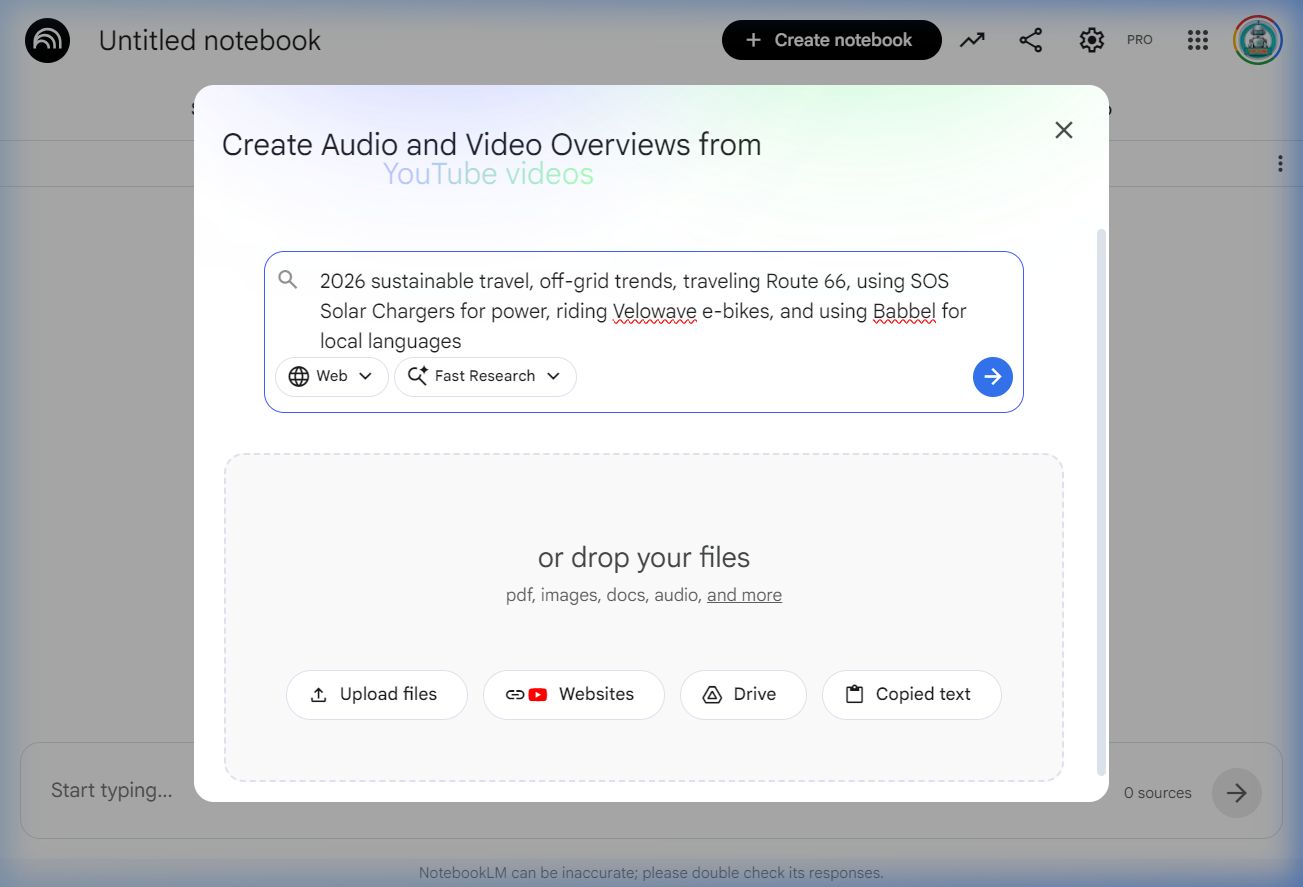1303x887 pixels.
Task: Click the Upload files button
Action: (376, 695)
